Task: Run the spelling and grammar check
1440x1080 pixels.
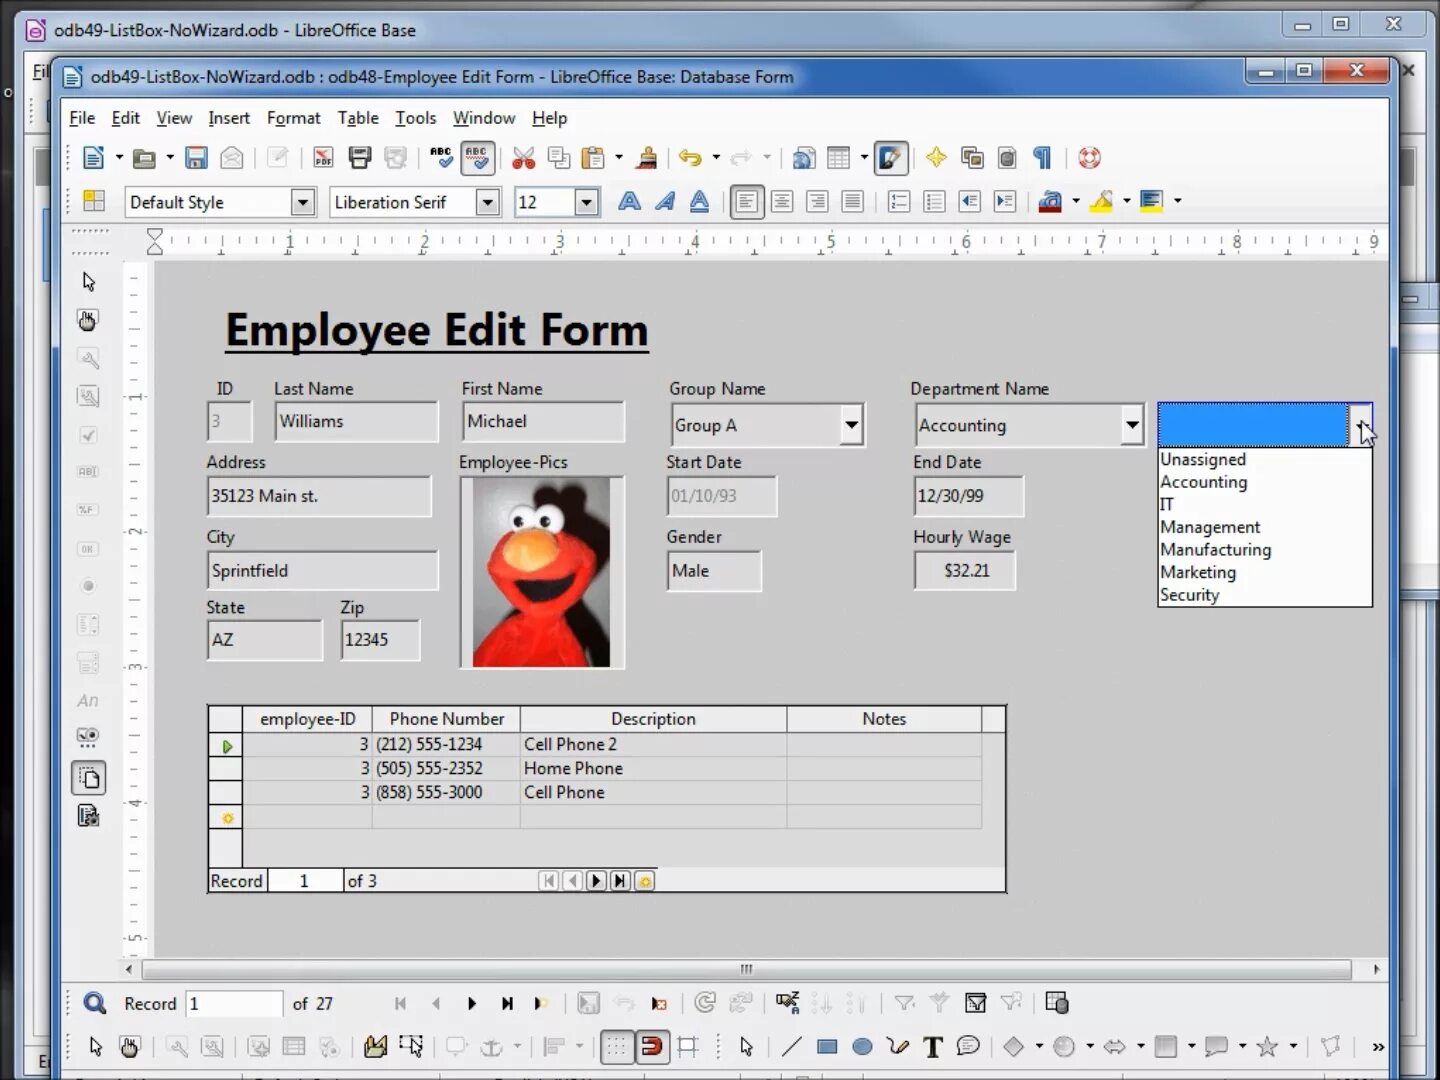Action: (440, 158)
